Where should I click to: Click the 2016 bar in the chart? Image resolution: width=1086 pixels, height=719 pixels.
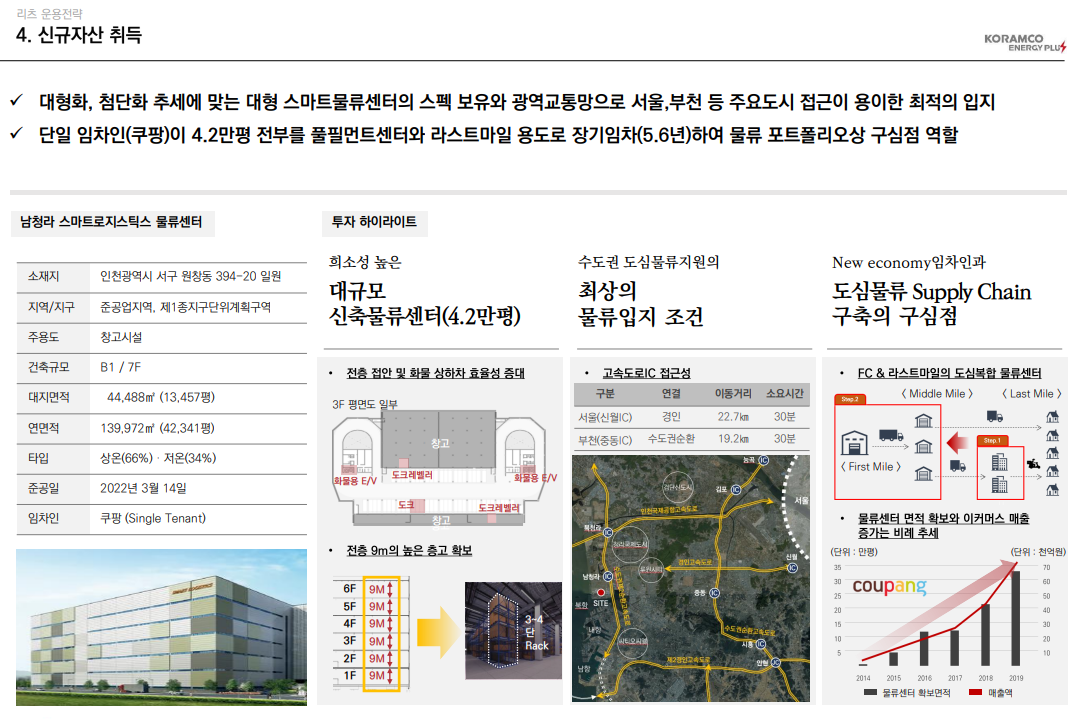point(924,648)
